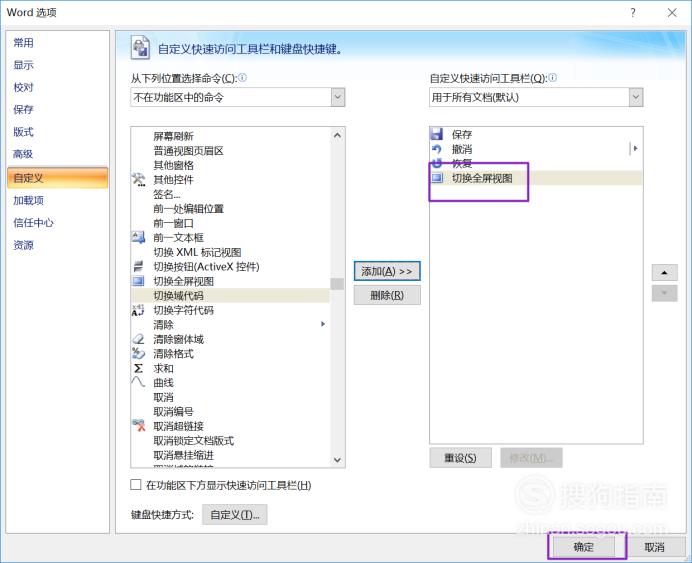Click the 曲线 curve icon
This screenshot has height=563, width=692.
pyautogui.click(x=138, y=382)
